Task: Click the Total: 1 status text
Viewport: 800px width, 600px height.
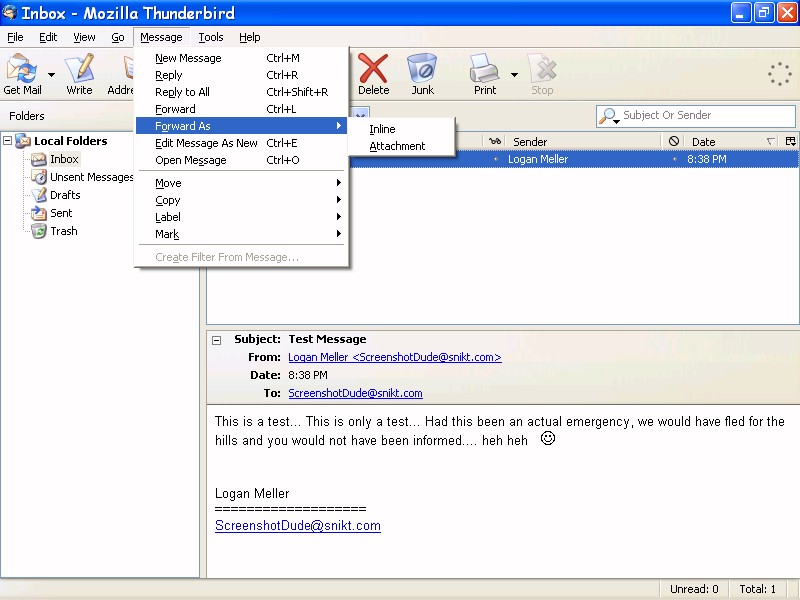Action: pyautogui.click(x=758, y=589)
